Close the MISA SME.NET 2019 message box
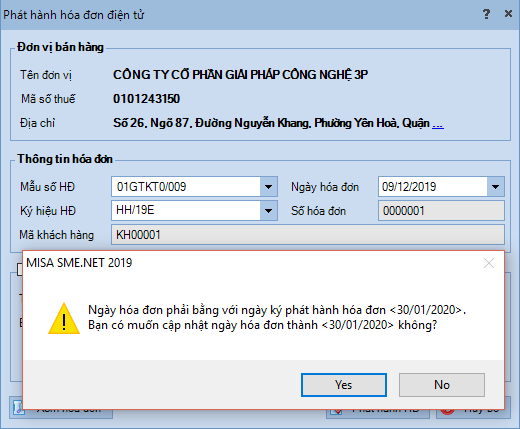Screen dimensions: 520x429 [x=489, y=263]
